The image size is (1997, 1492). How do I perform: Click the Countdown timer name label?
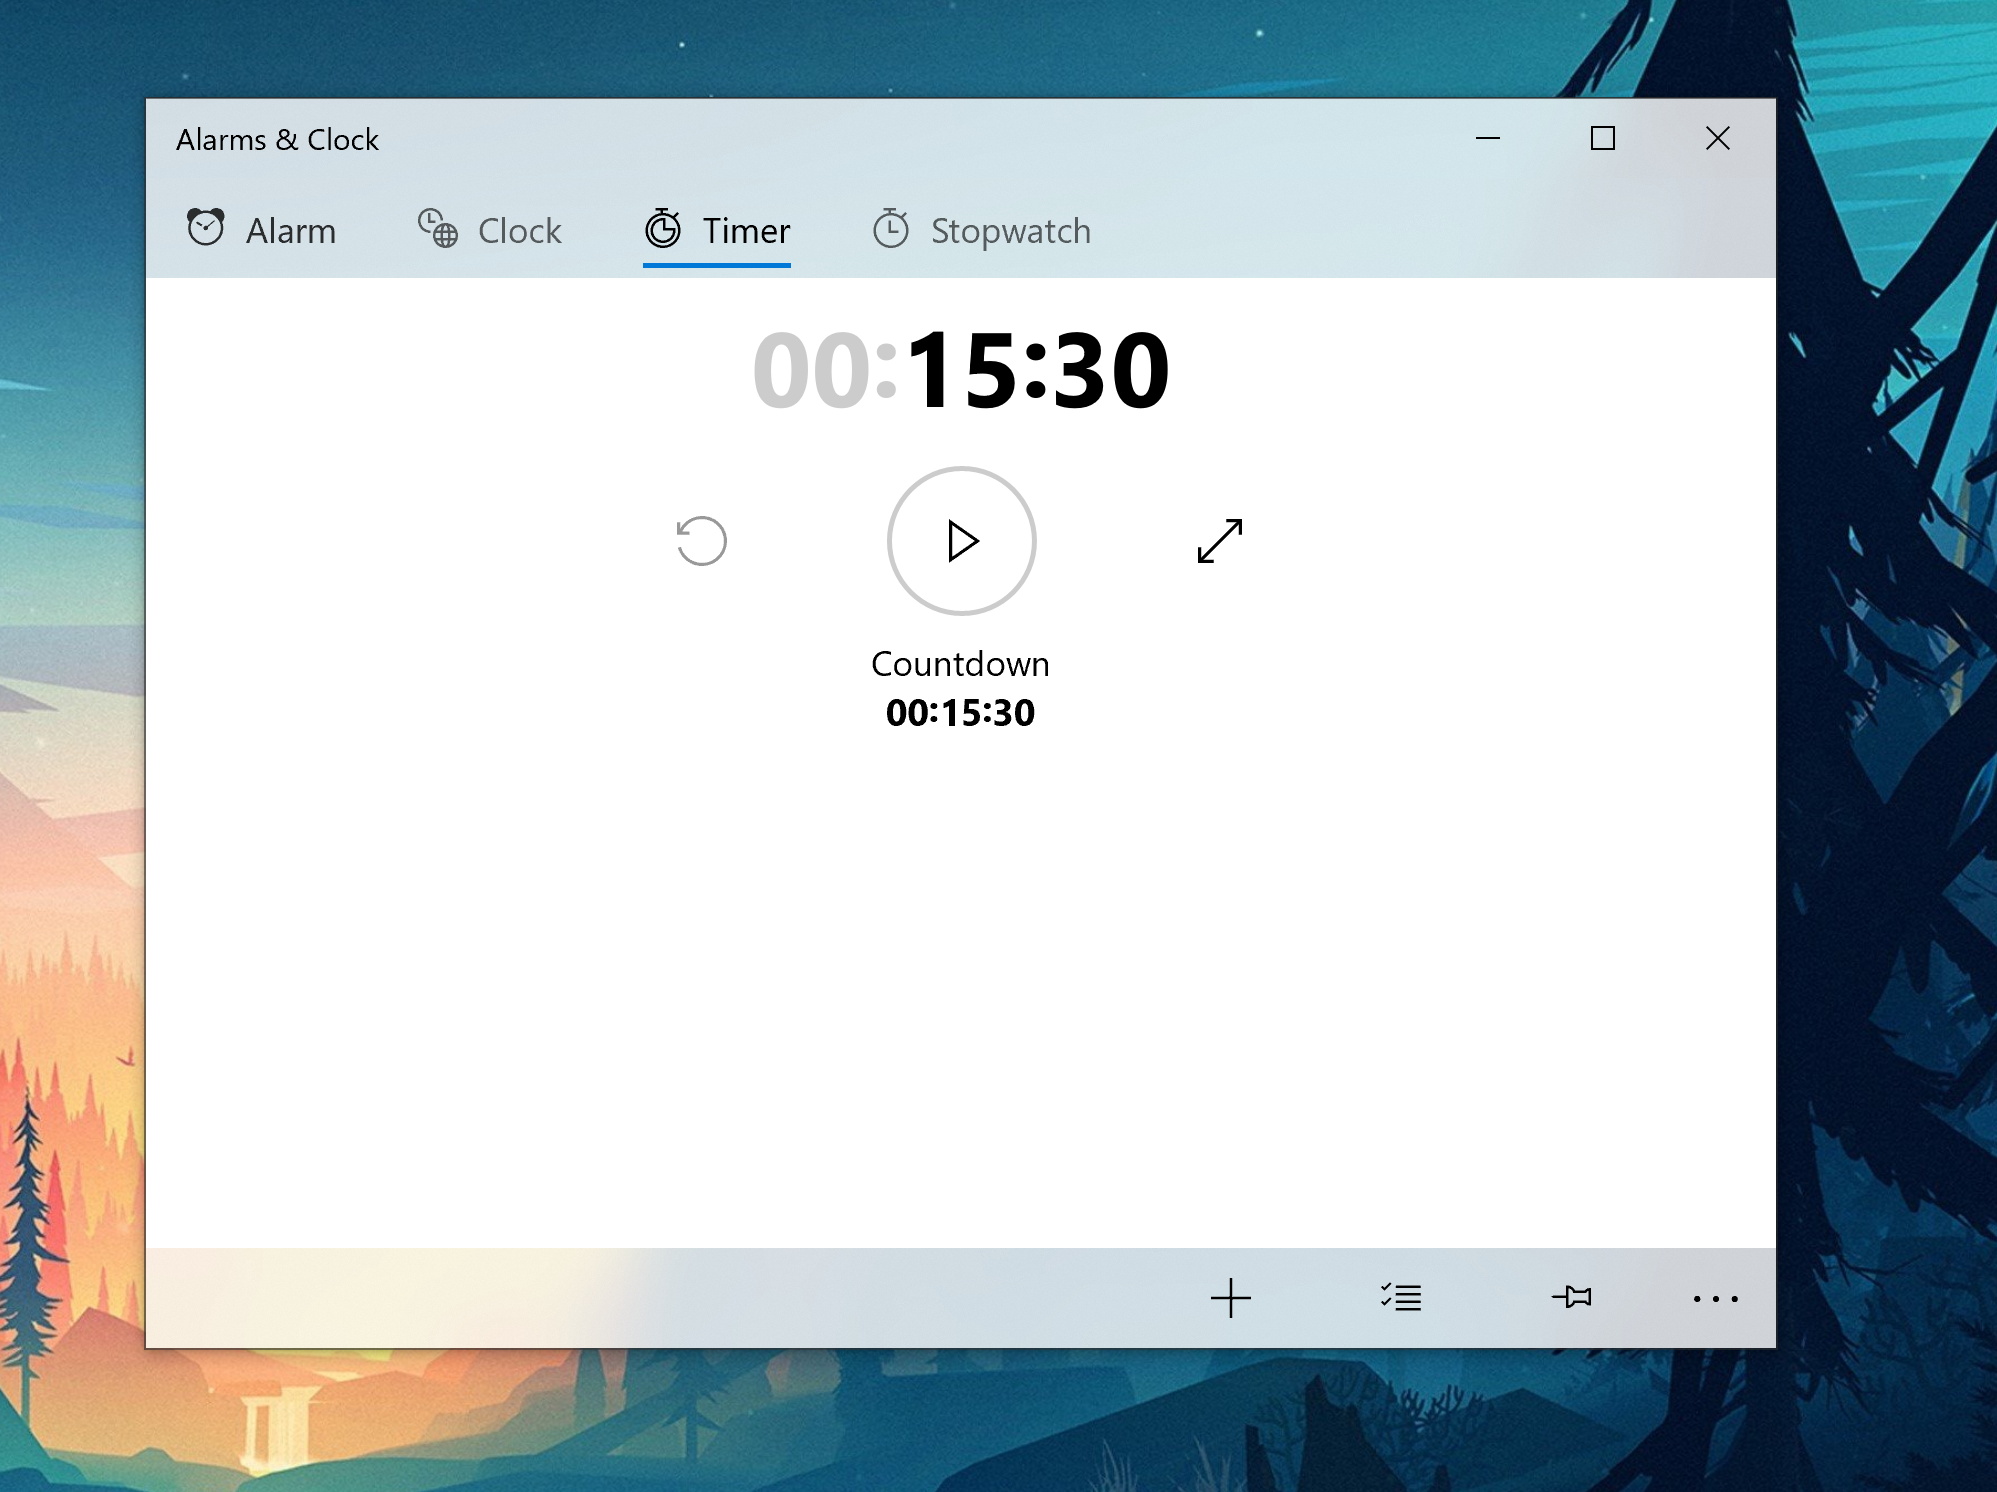(x=960, y=664)
